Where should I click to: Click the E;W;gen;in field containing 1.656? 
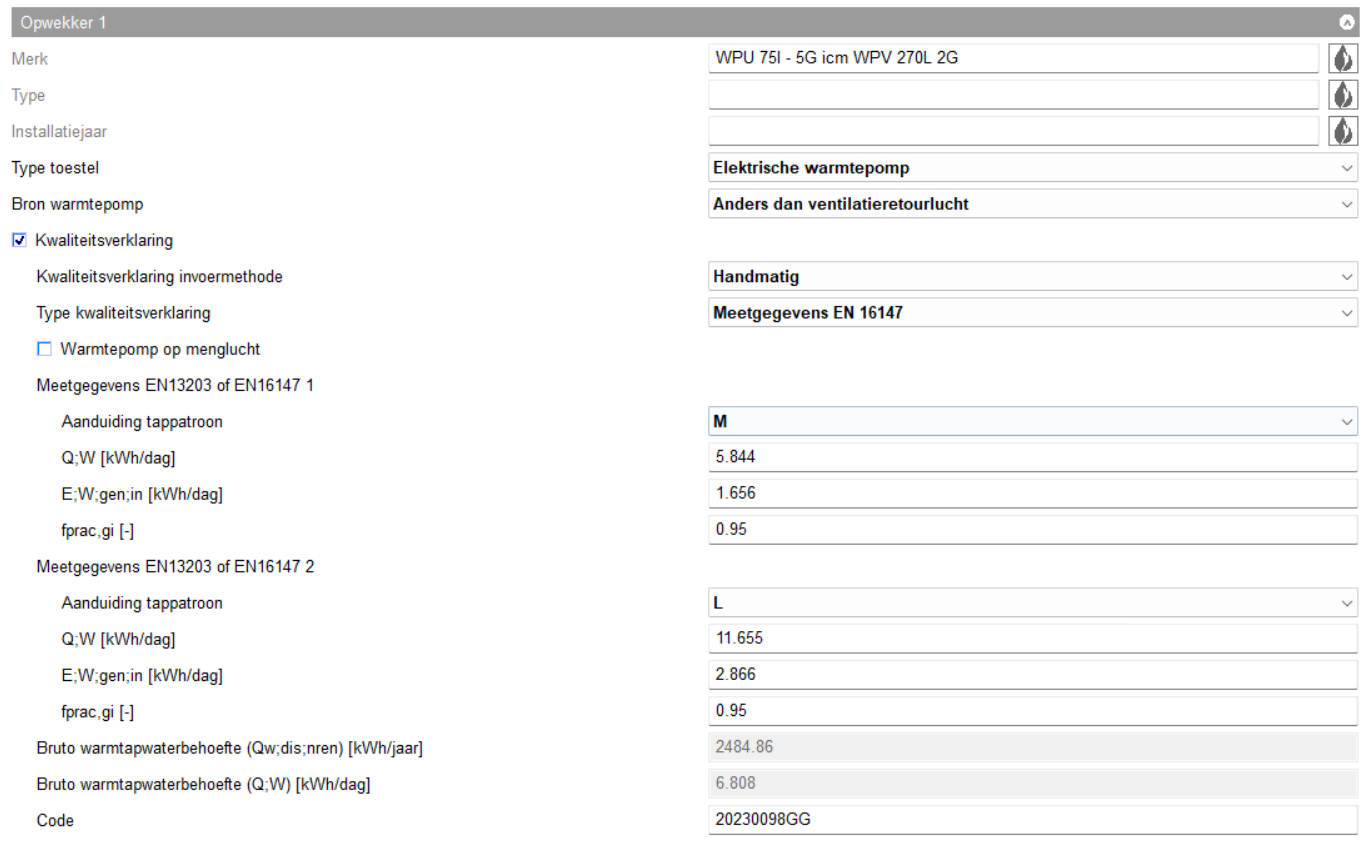(x=1032, y=494)
